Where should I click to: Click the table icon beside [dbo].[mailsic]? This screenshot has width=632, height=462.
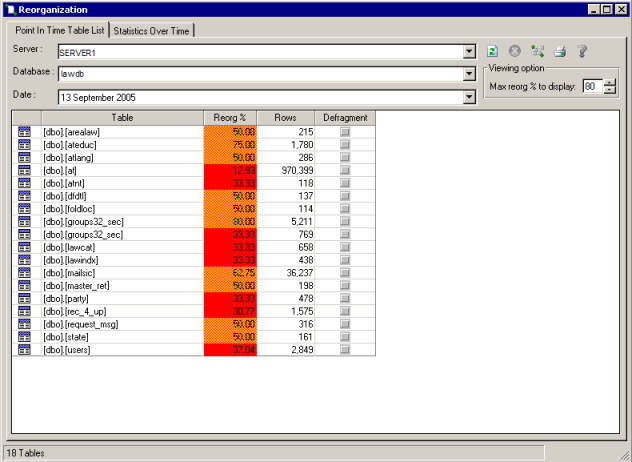coord(24,273)
